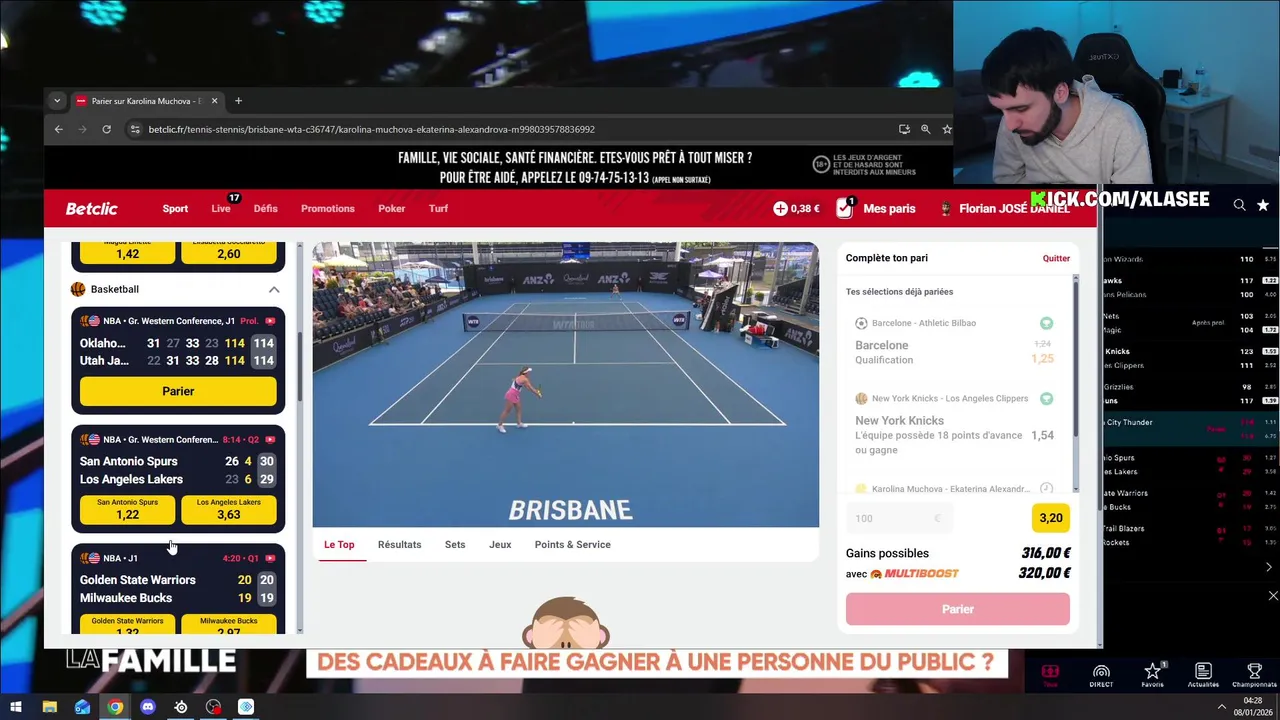1280x720 pixels.
Task: Click the Betclic logo
Action: tap(91, 208)
